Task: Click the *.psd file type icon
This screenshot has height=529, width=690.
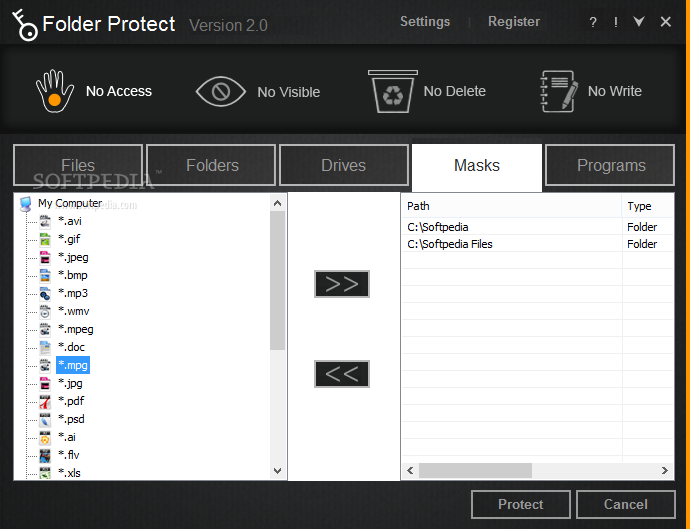Action: (45, 419)
